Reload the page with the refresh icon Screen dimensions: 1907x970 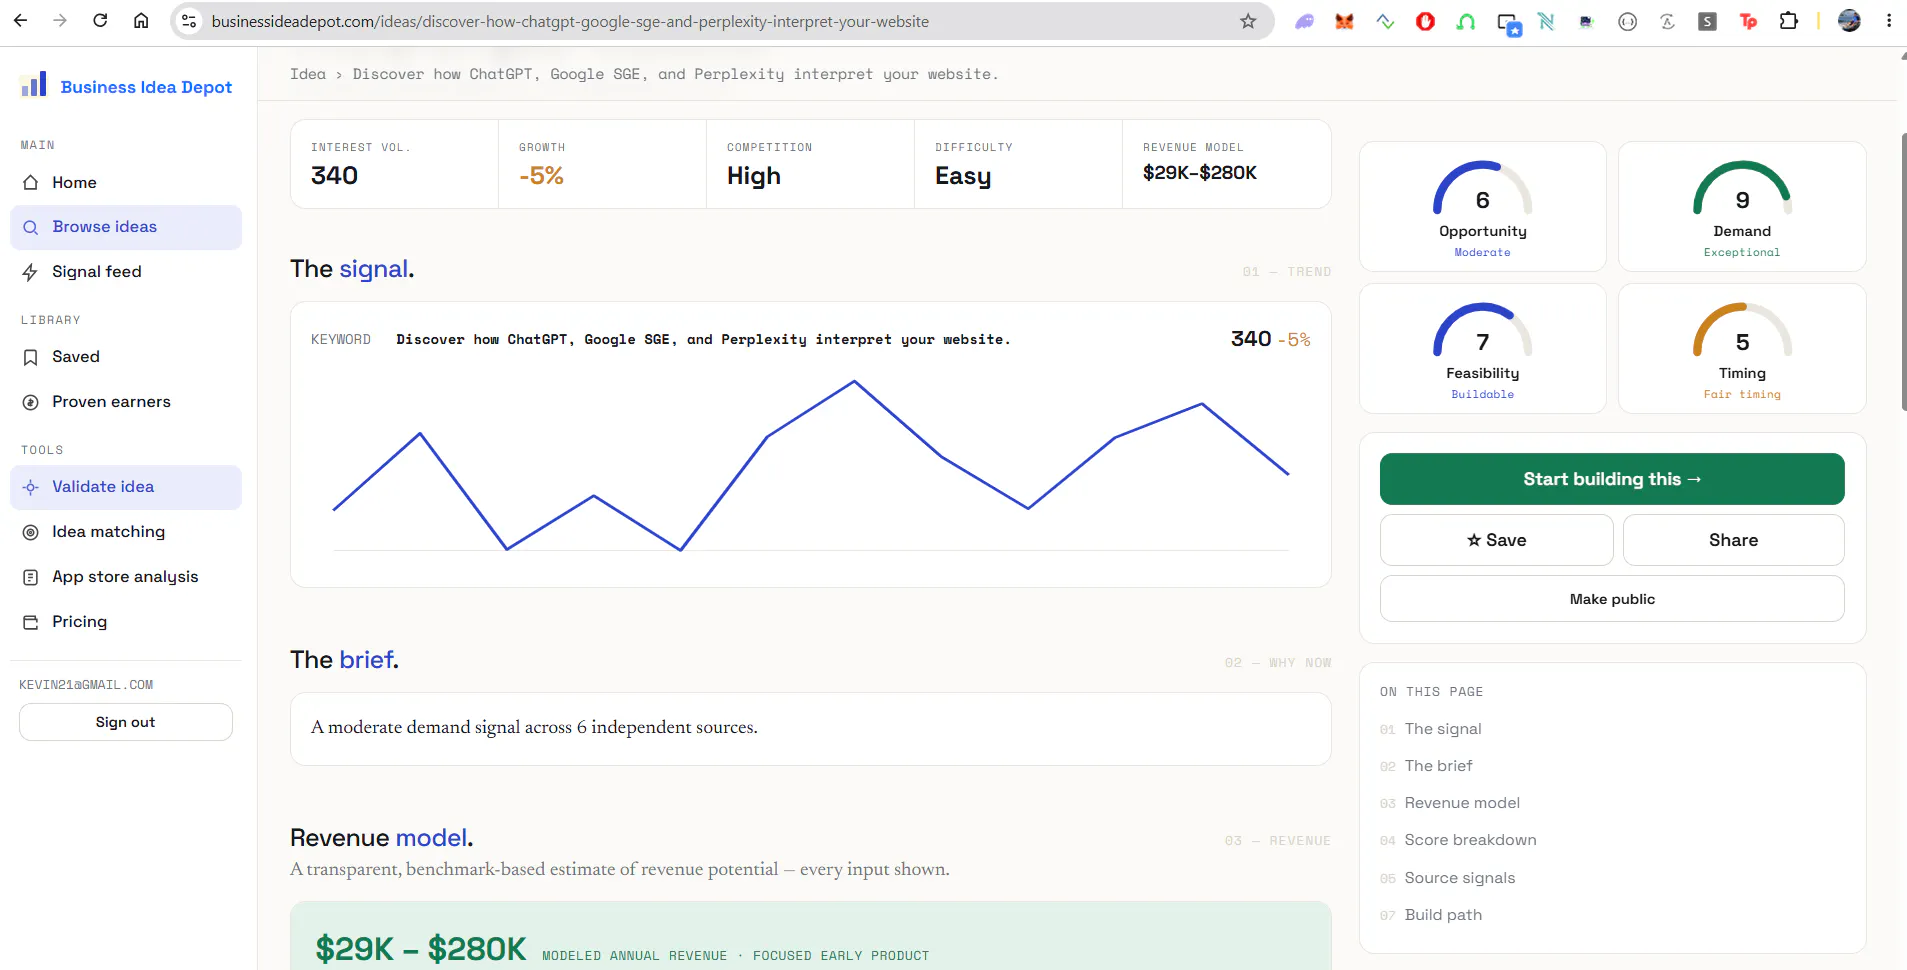100,21
